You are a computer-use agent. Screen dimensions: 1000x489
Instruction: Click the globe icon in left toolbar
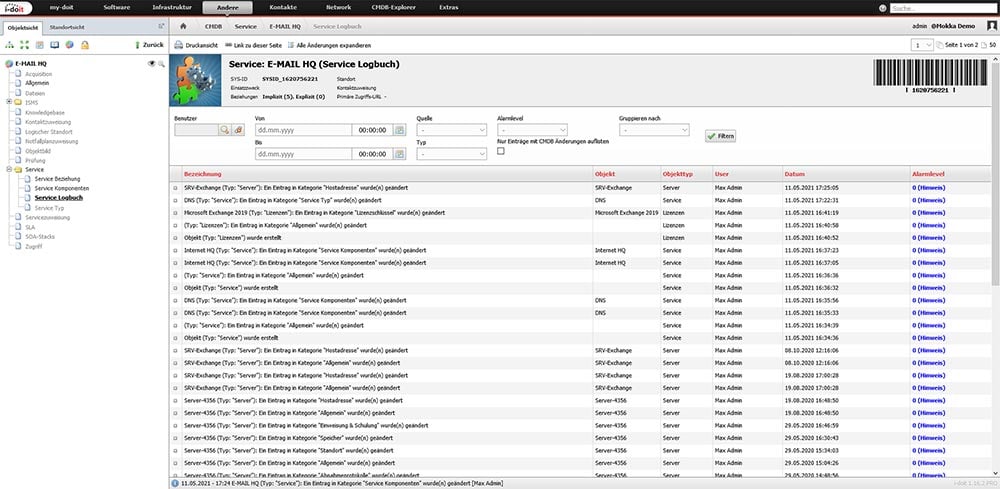[x=70, y=45]
